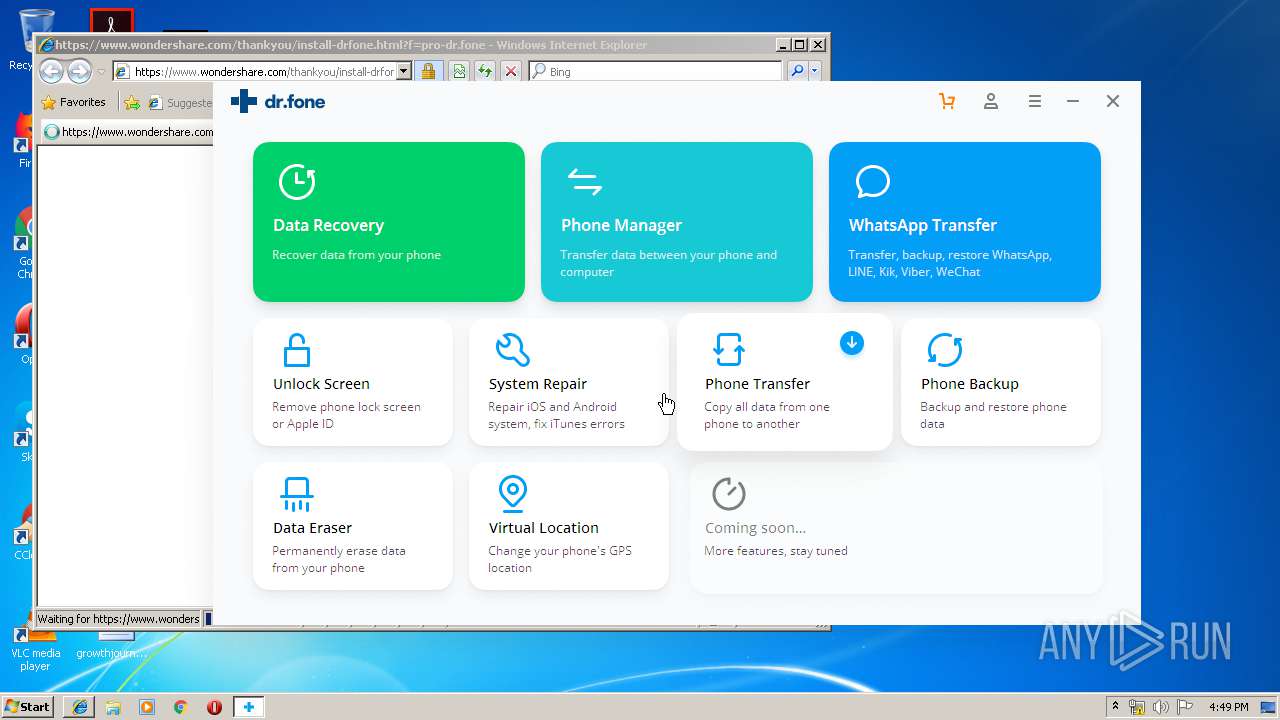Click the Compatibility View icon in IE
The width and height of the screenshot is (1280, 720).
coord(459,71)
